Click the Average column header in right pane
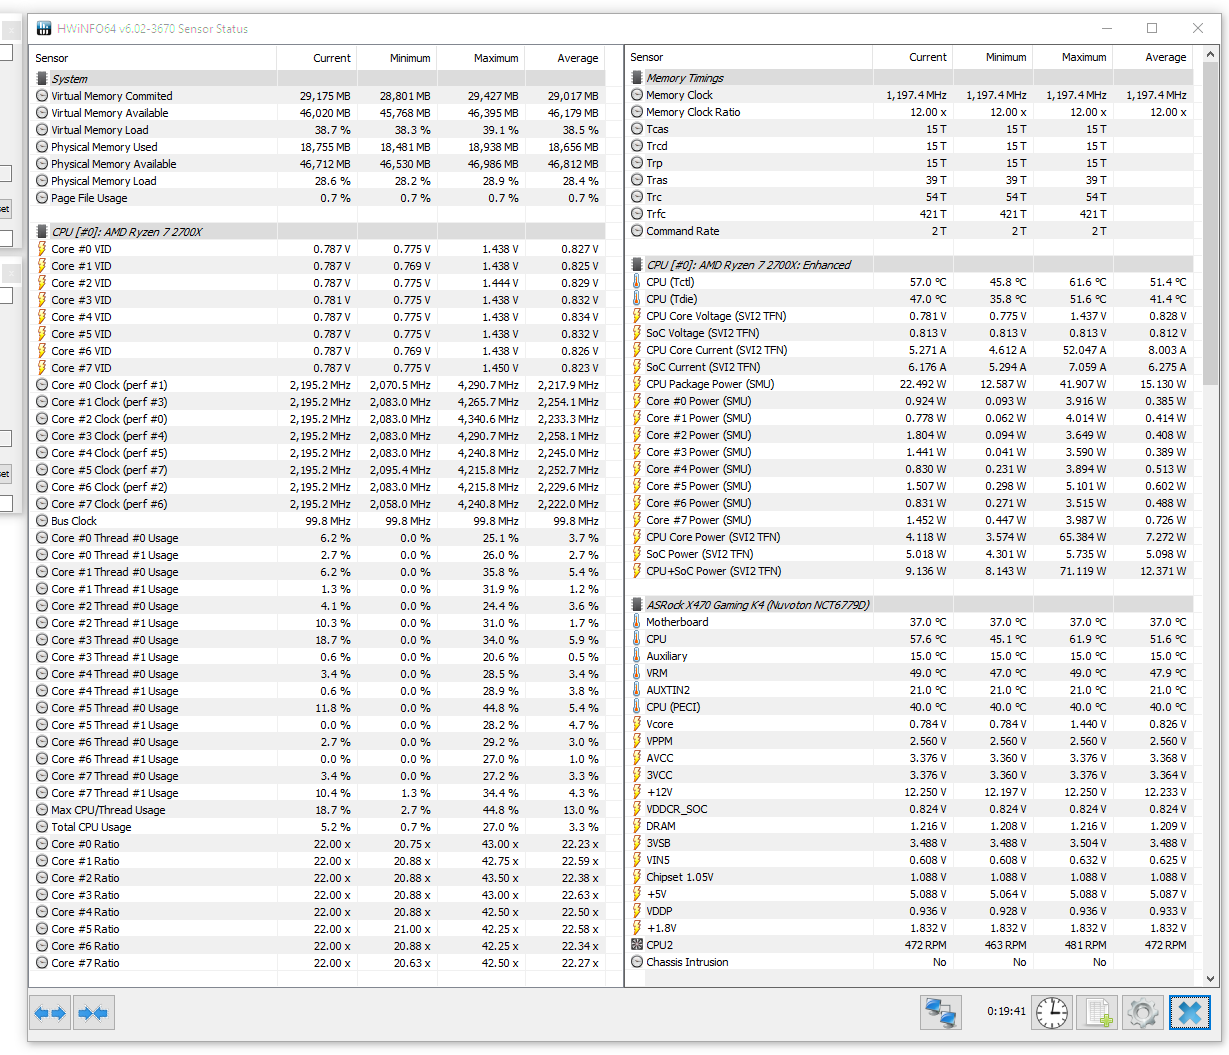The width and height of the screenshot is (1229, 1055). coord(1152,57)
